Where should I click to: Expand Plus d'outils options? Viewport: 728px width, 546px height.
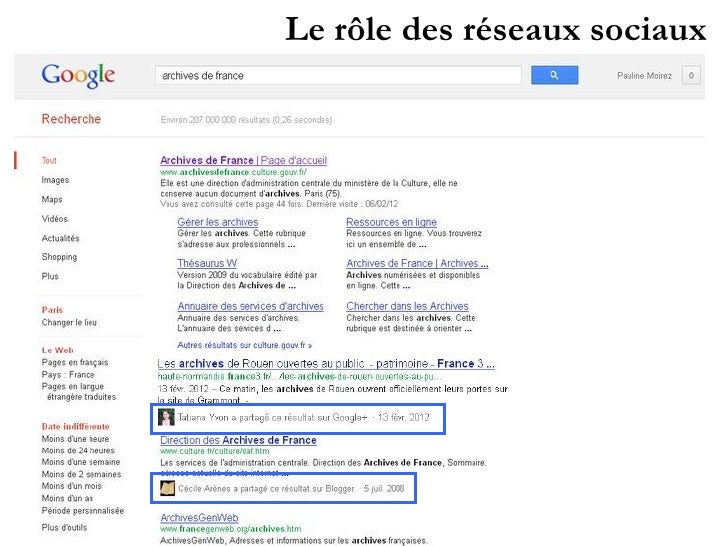(x=64, y=527)
